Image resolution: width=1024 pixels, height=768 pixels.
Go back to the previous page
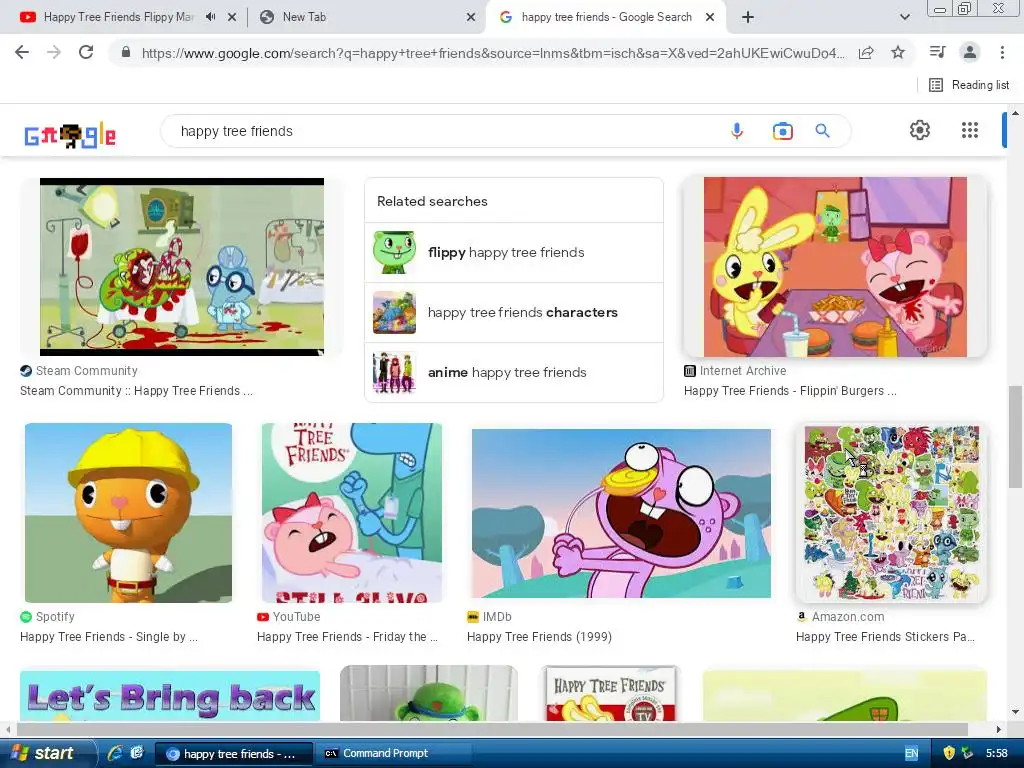22,52
